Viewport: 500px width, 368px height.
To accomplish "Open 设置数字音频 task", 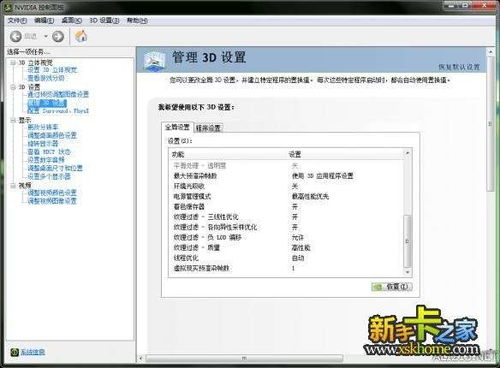I will [x=46, y=160].
